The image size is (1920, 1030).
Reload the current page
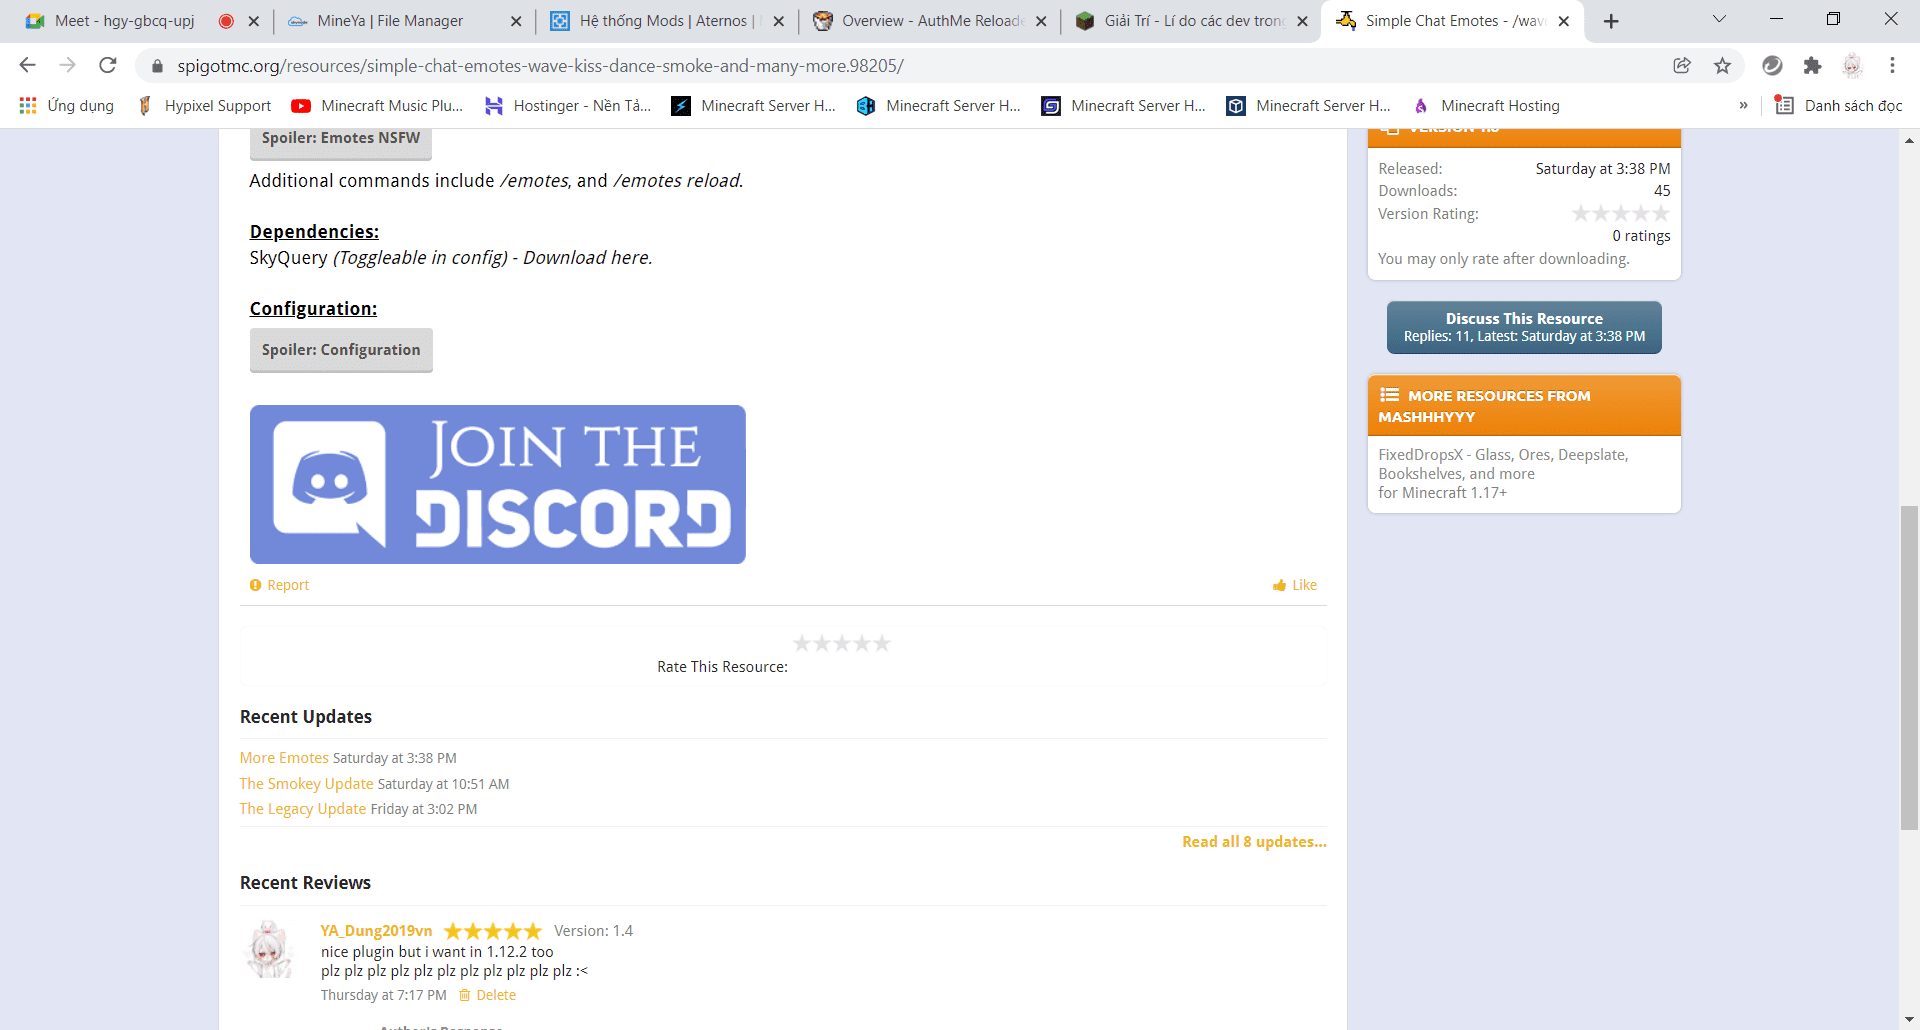(x=108, y=65)
